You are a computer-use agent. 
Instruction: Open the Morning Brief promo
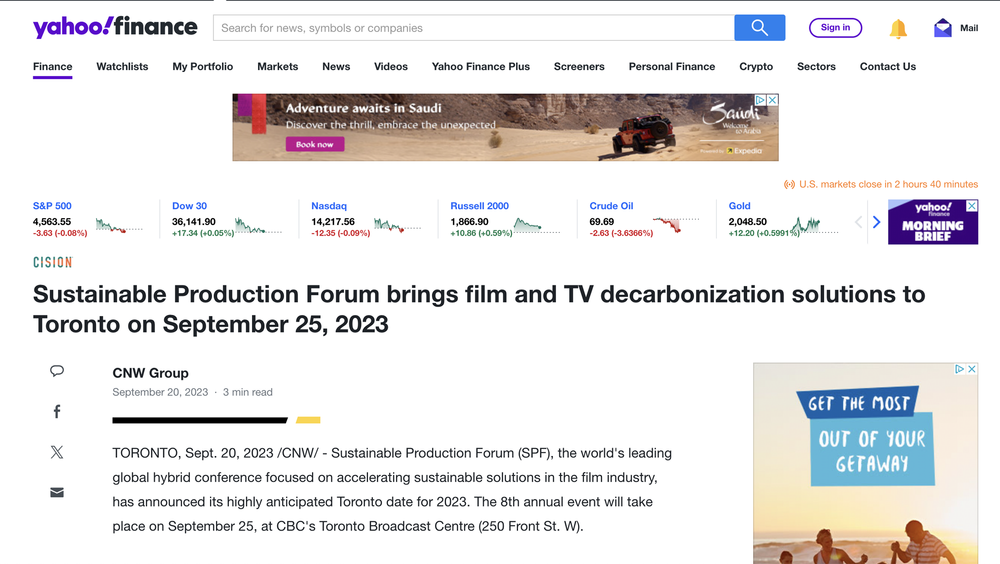(x=932, y=222)
